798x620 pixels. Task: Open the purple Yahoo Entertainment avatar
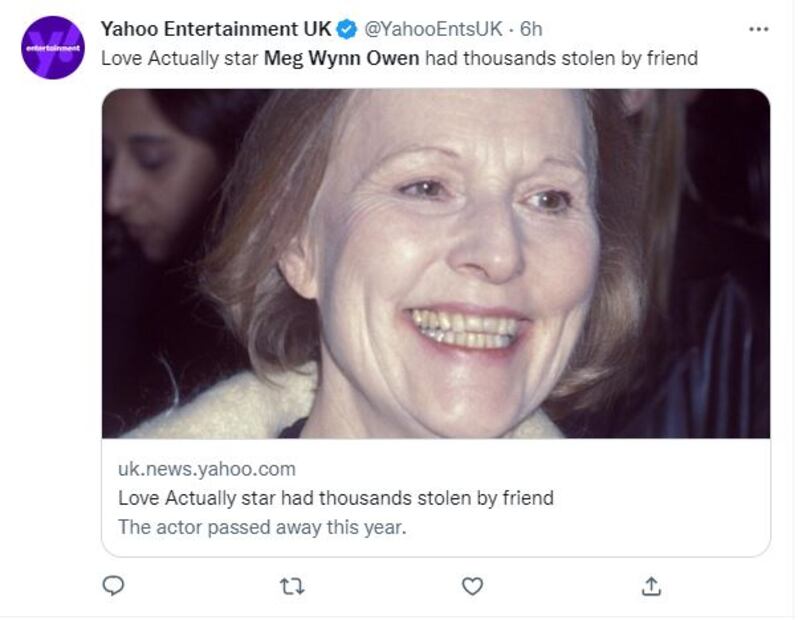point(53,47)
